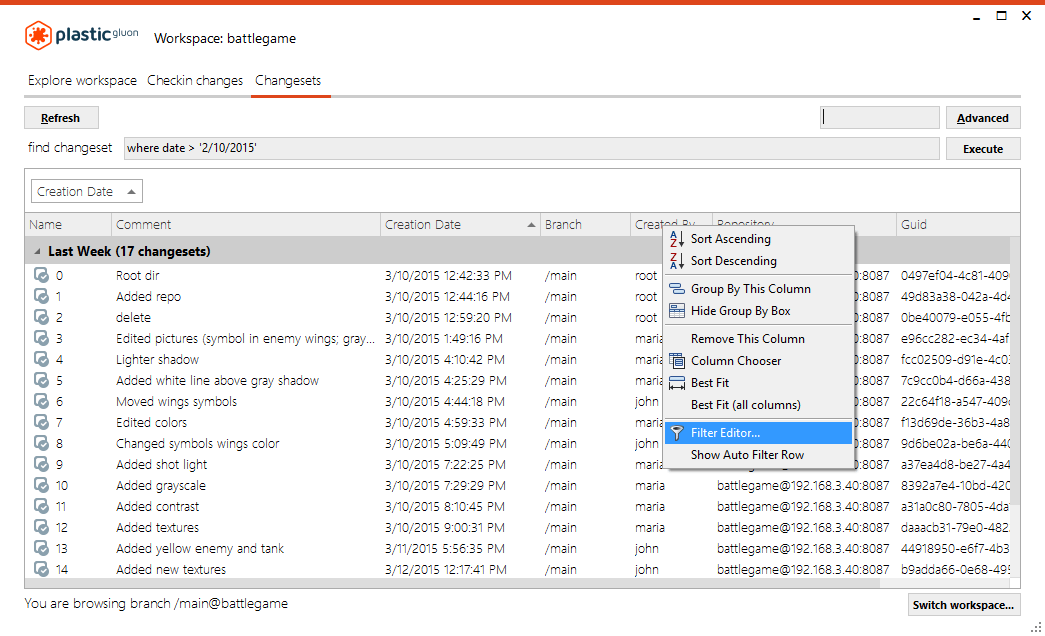
Task: Click the changeset icon for row 6 Moved wings symbols
Action: 41,401
